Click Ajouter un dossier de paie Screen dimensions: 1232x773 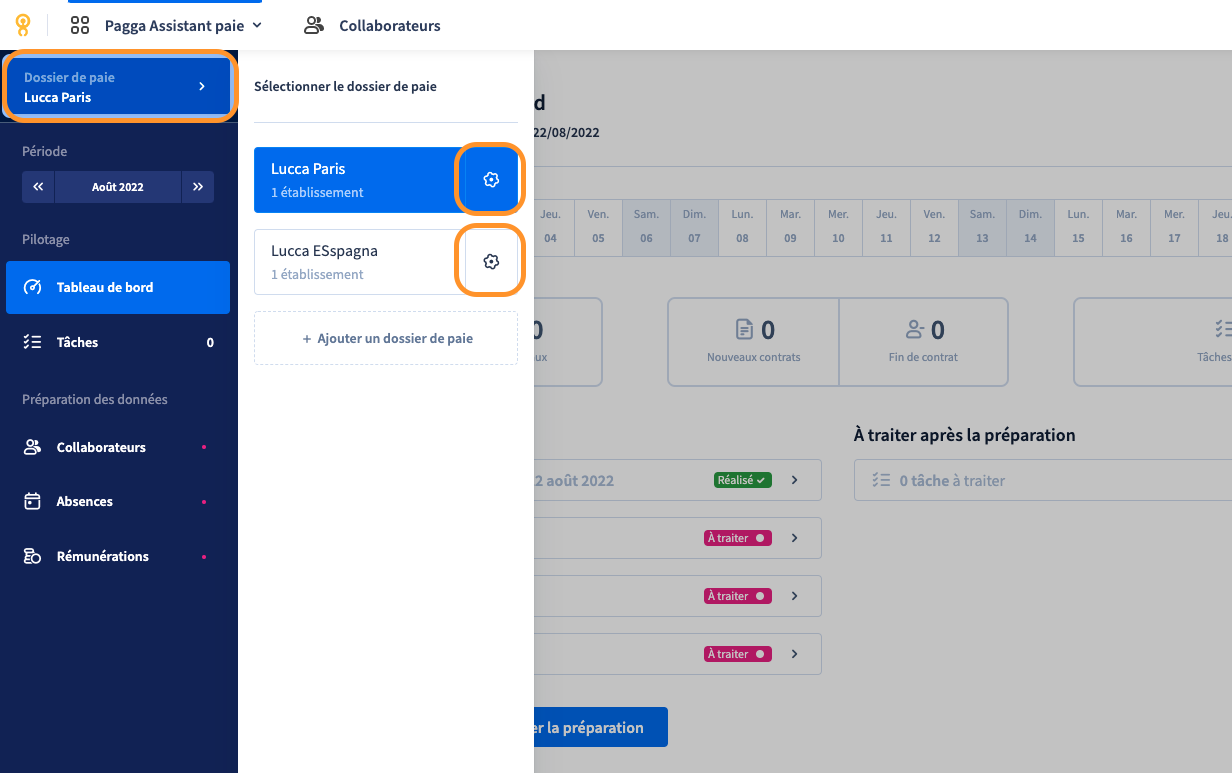(386, 338)
